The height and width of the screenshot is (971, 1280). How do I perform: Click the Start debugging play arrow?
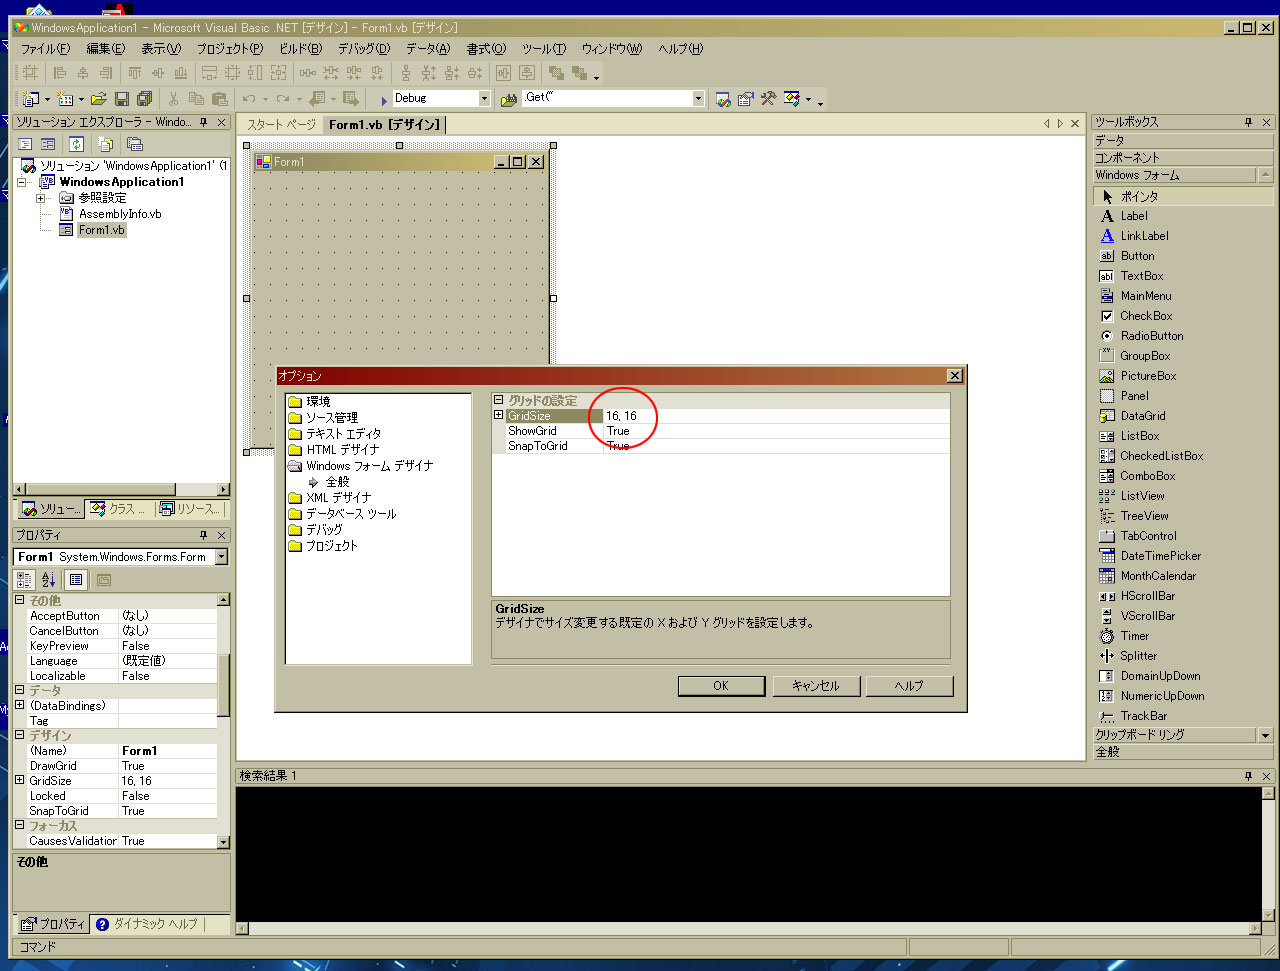(x=383, y=100)
